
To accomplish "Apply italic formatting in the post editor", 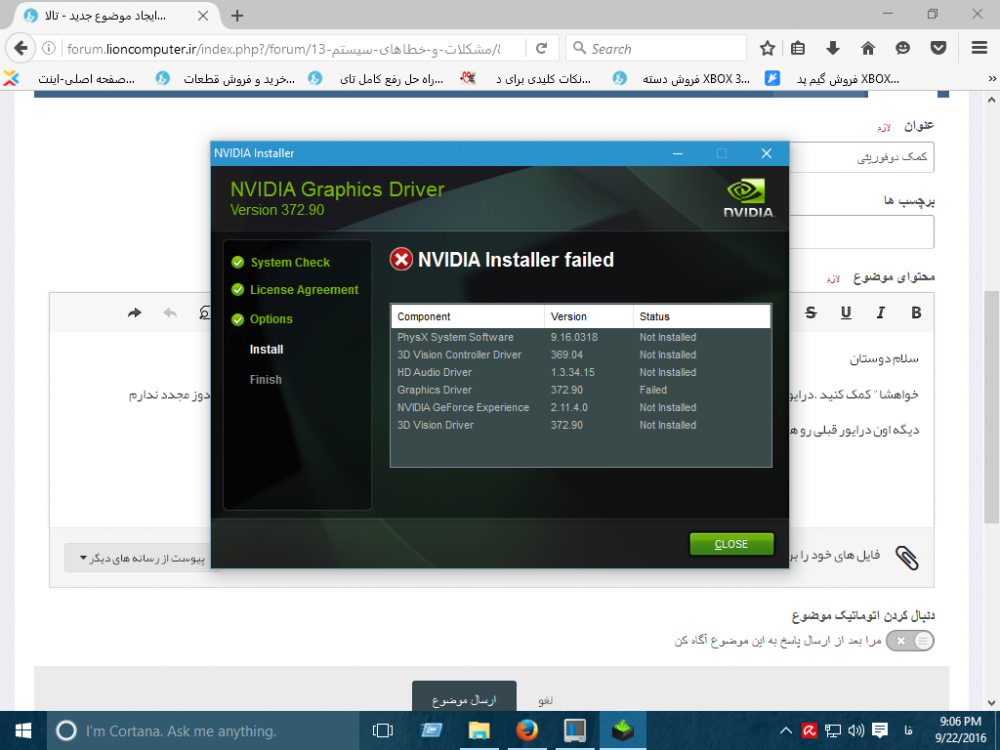I will click(x=880, y=313).
